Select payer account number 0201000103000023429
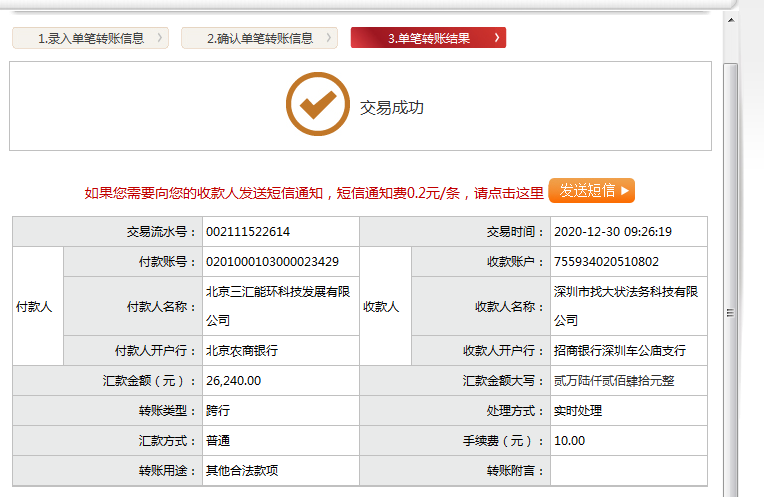The height and width of the screenshot is (497, 764). (x=272, y=262)
